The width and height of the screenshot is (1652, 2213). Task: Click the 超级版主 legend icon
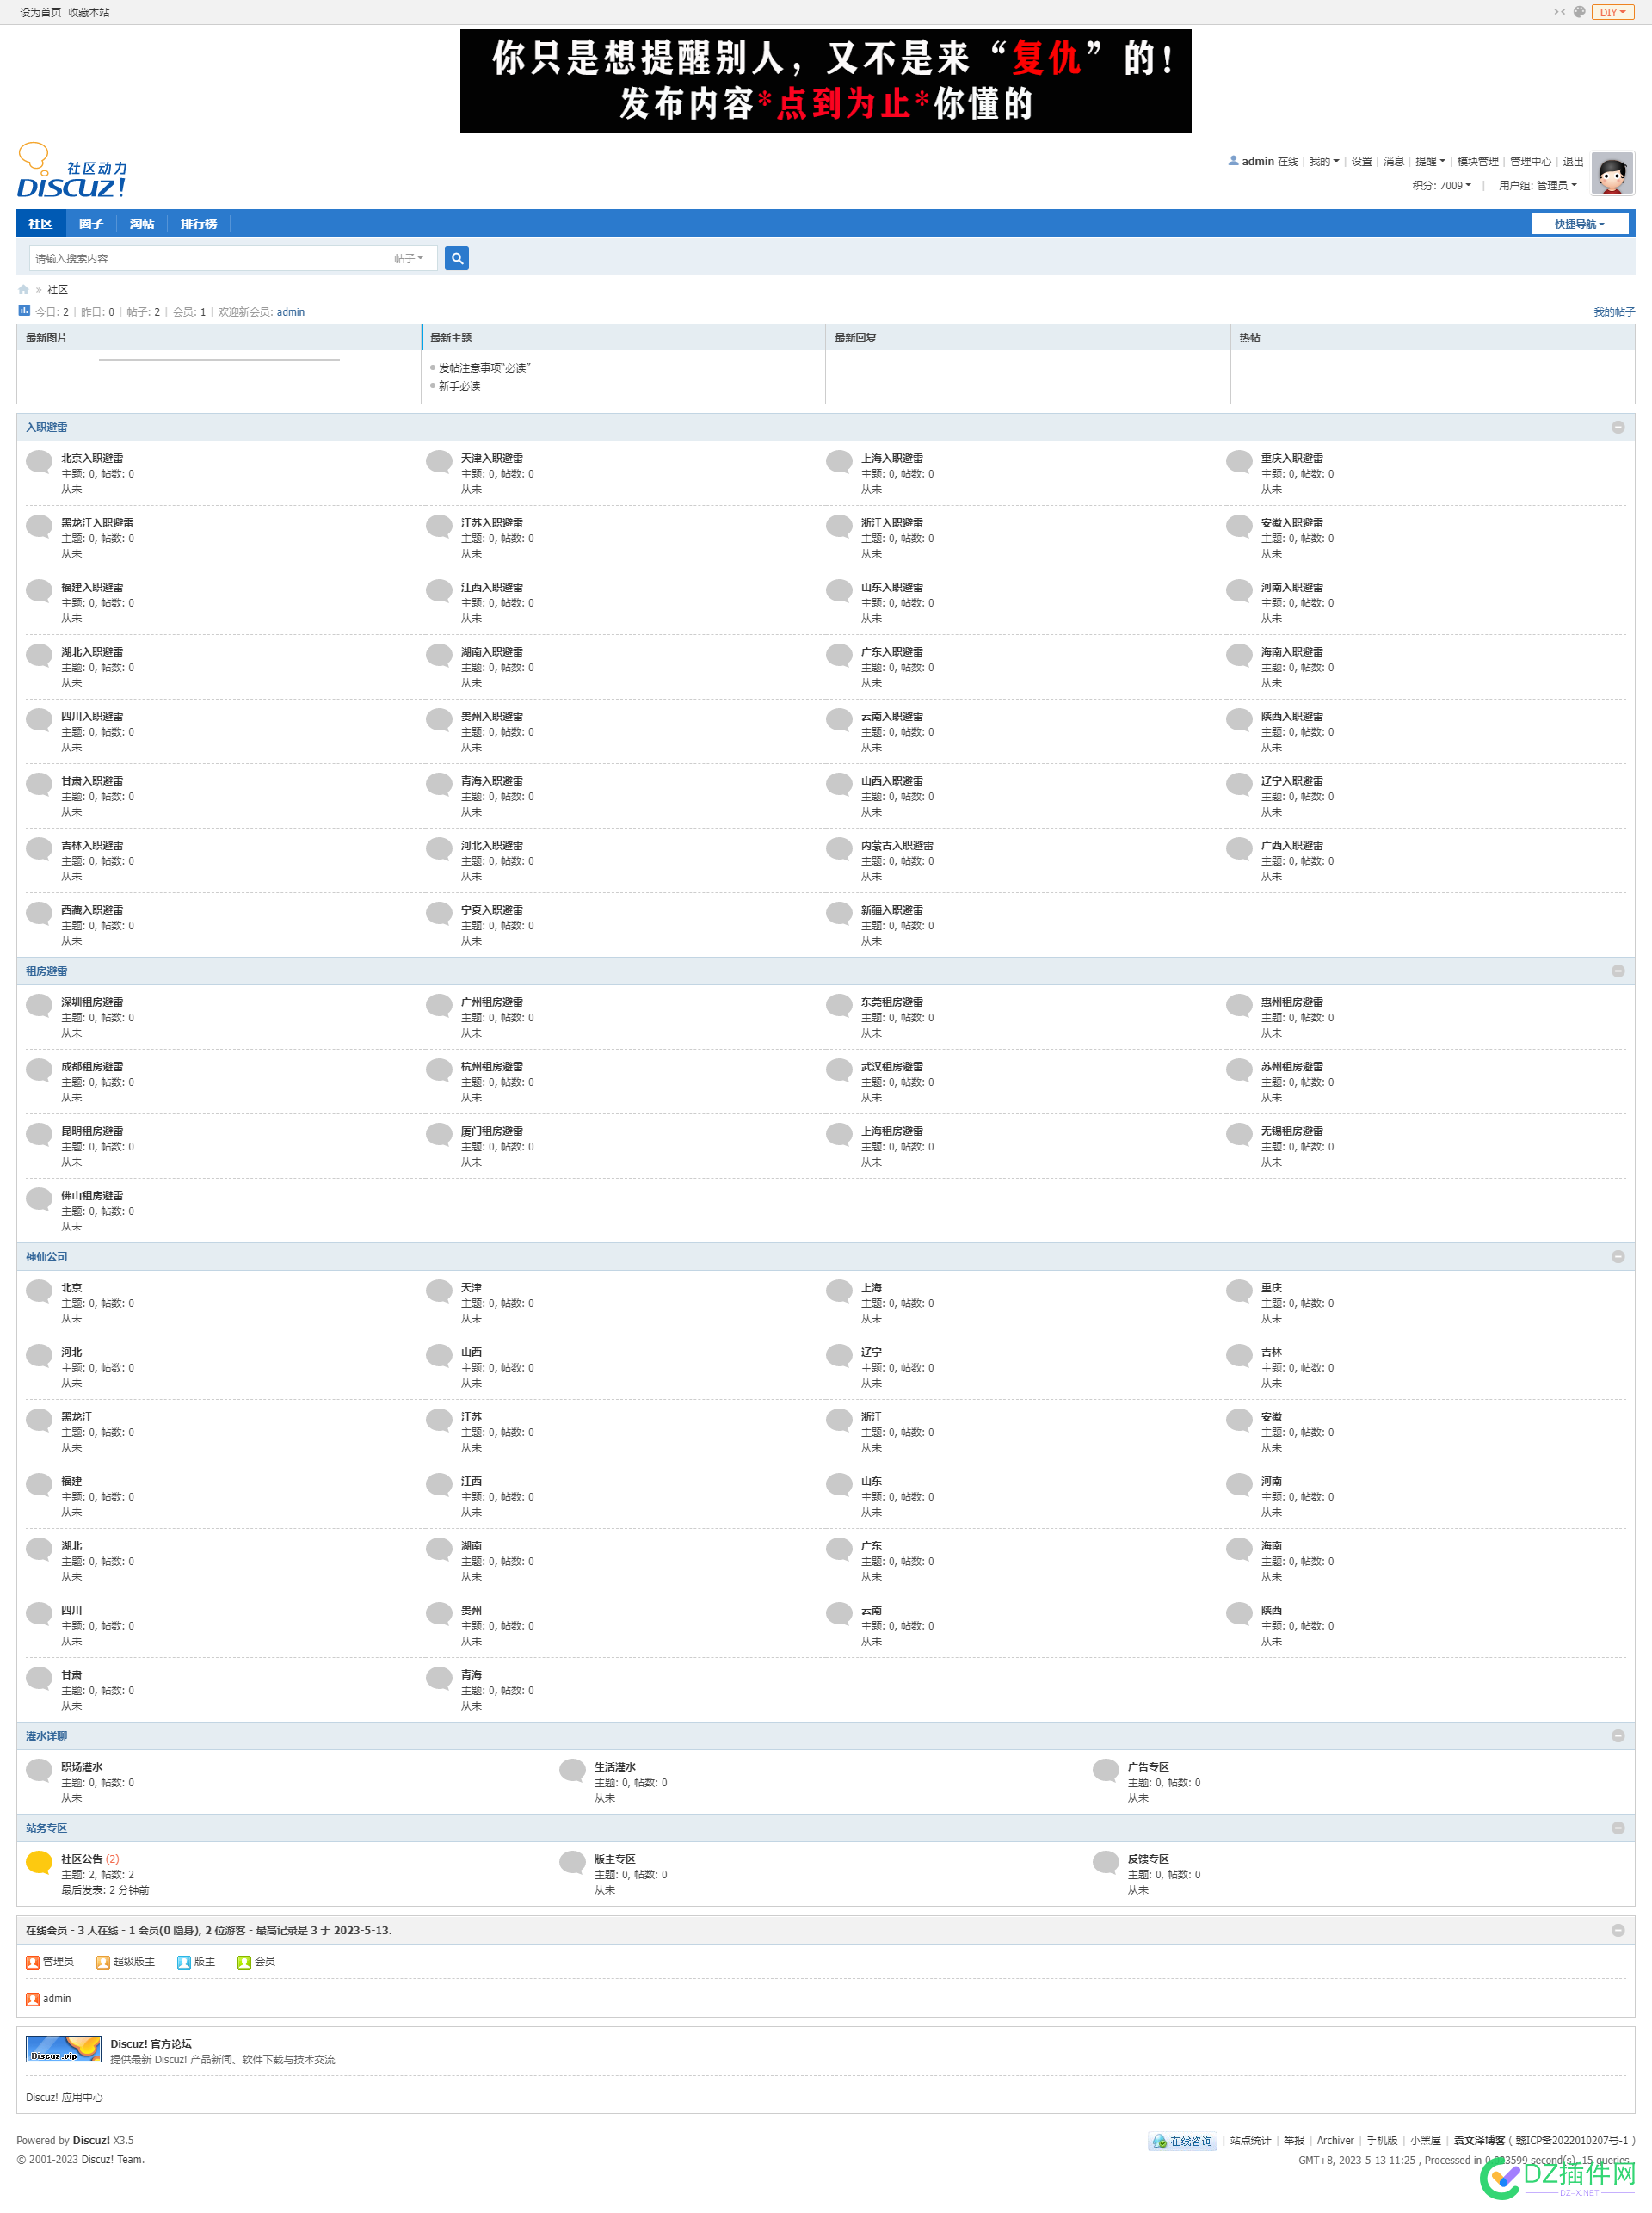click(x=103, y=1962)
